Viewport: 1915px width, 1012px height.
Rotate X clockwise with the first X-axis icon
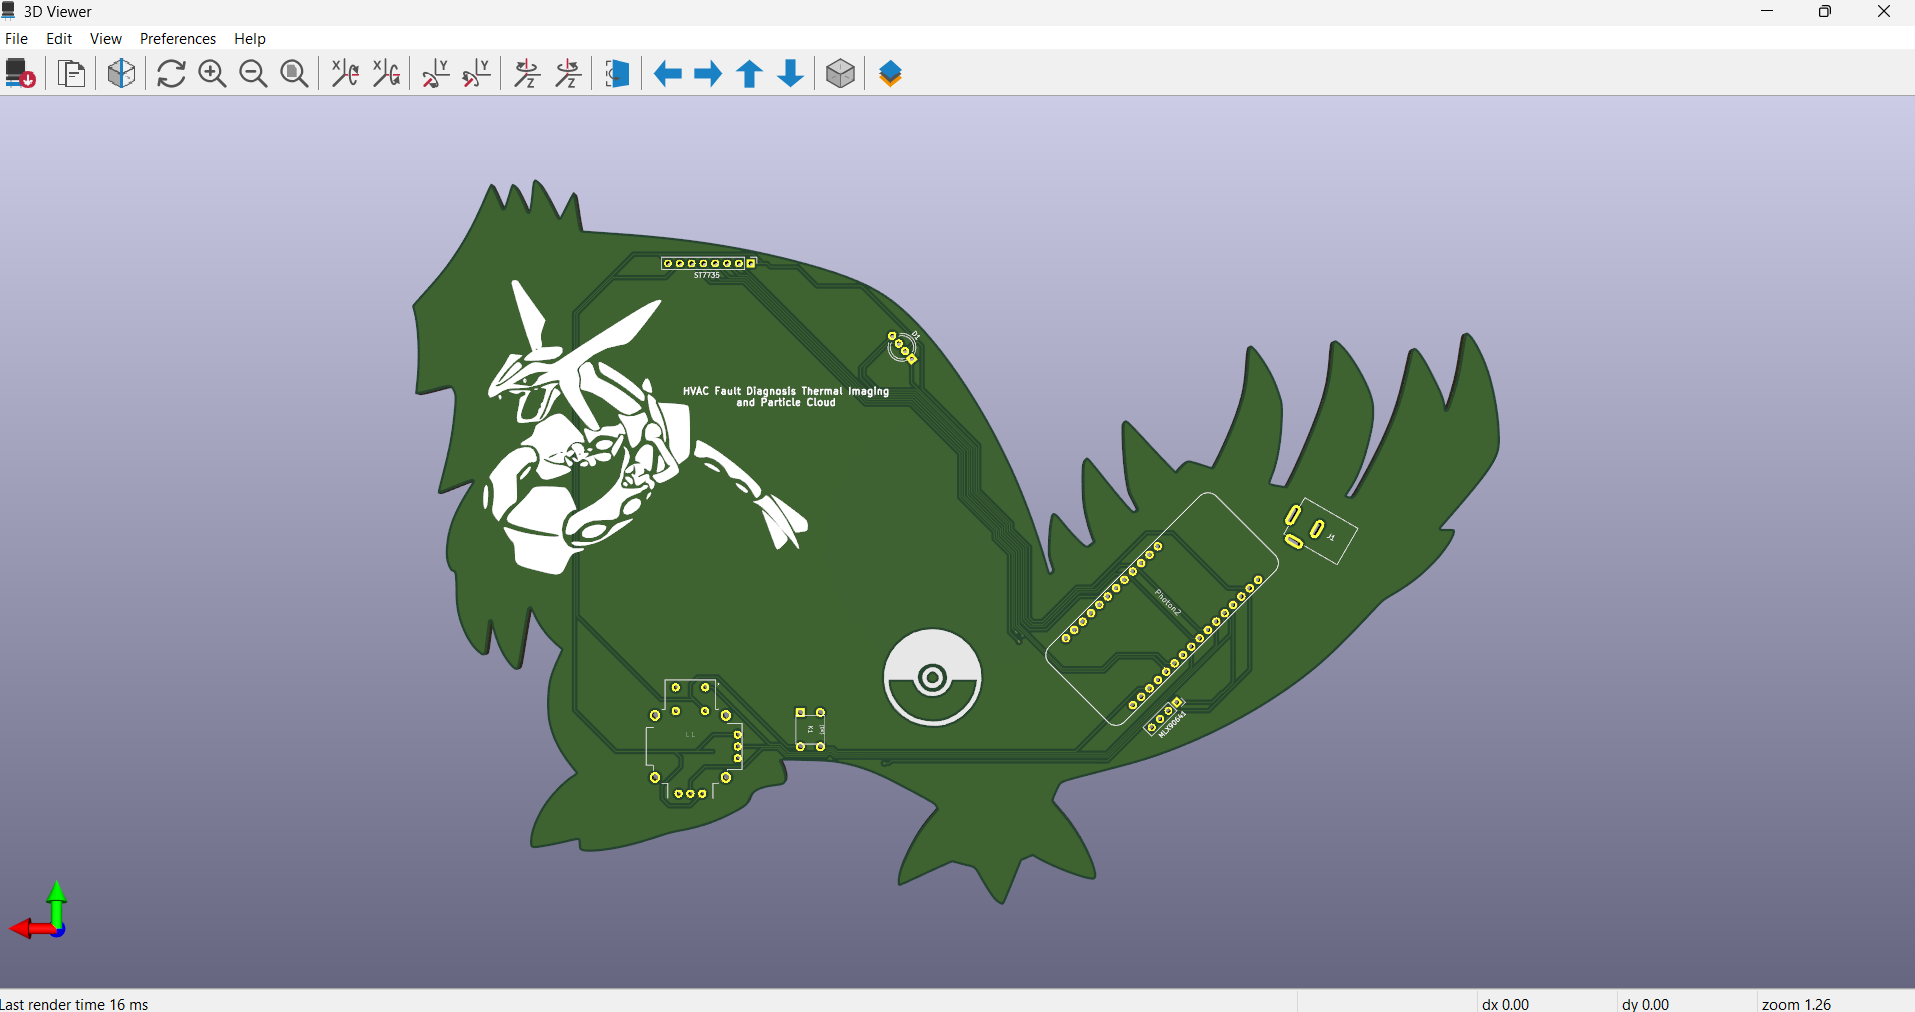tap(345, 74)
